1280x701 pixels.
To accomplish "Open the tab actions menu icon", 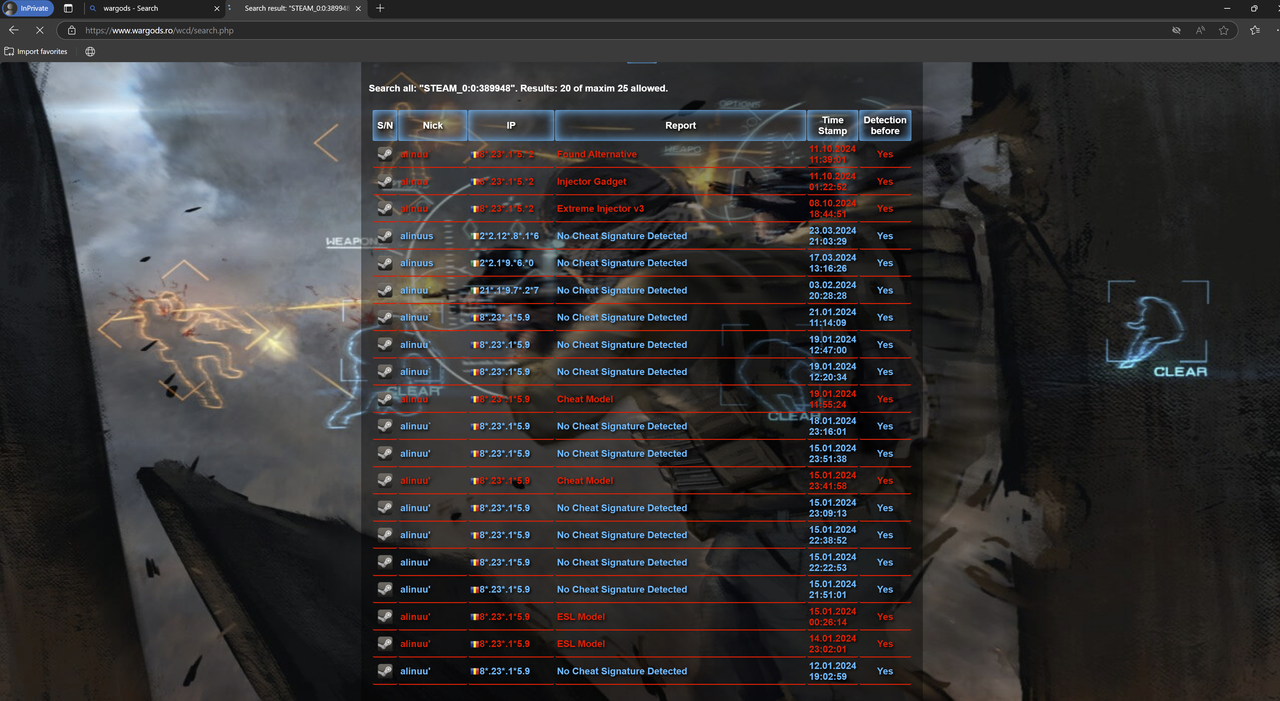I will pos(68,8).
